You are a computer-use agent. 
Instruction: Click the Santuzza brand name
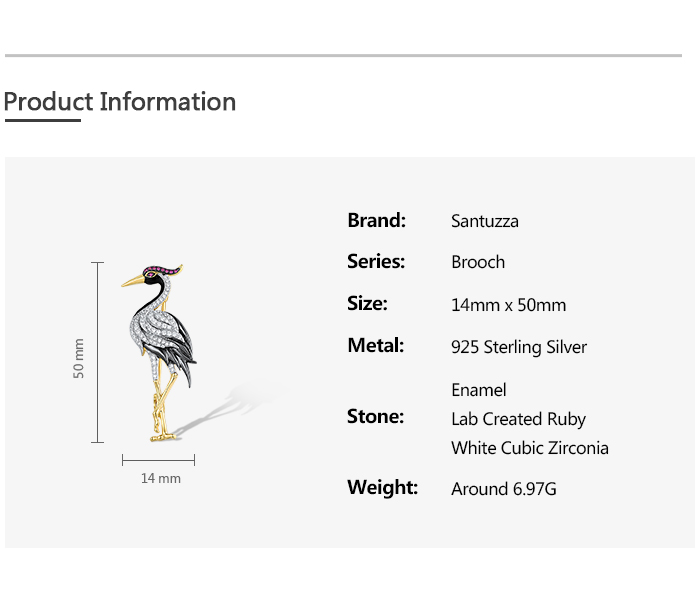pyautogui.click(x=485, y=221)
